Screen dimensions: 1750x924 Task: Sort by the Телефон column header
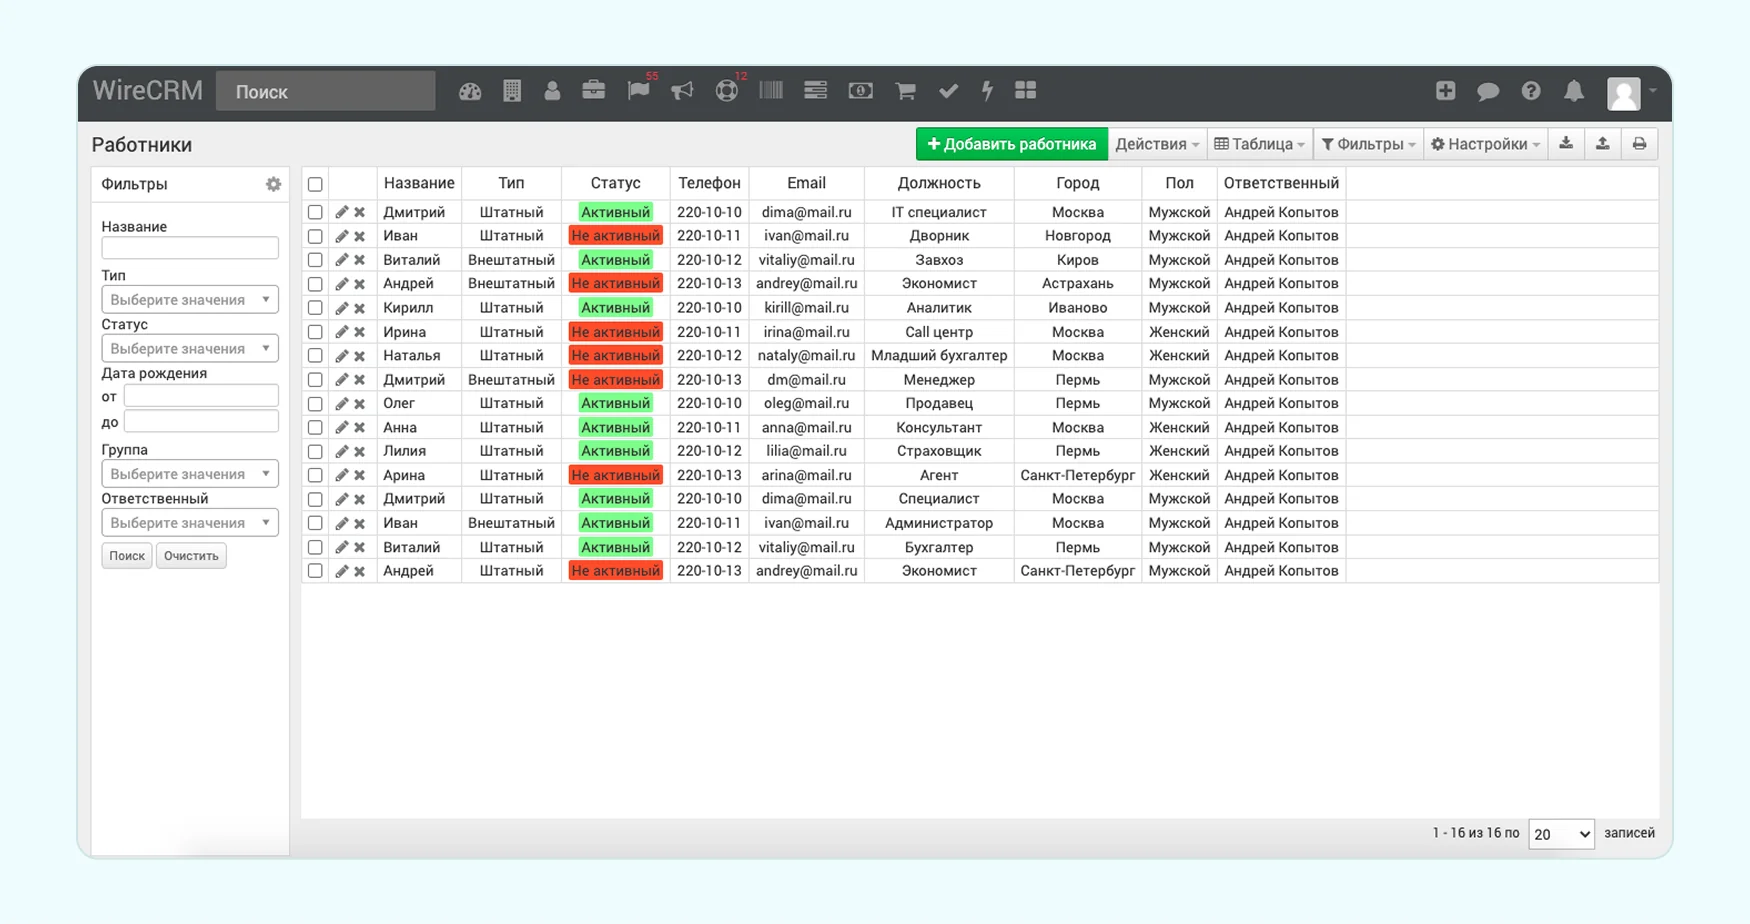[x=709, y=183]
